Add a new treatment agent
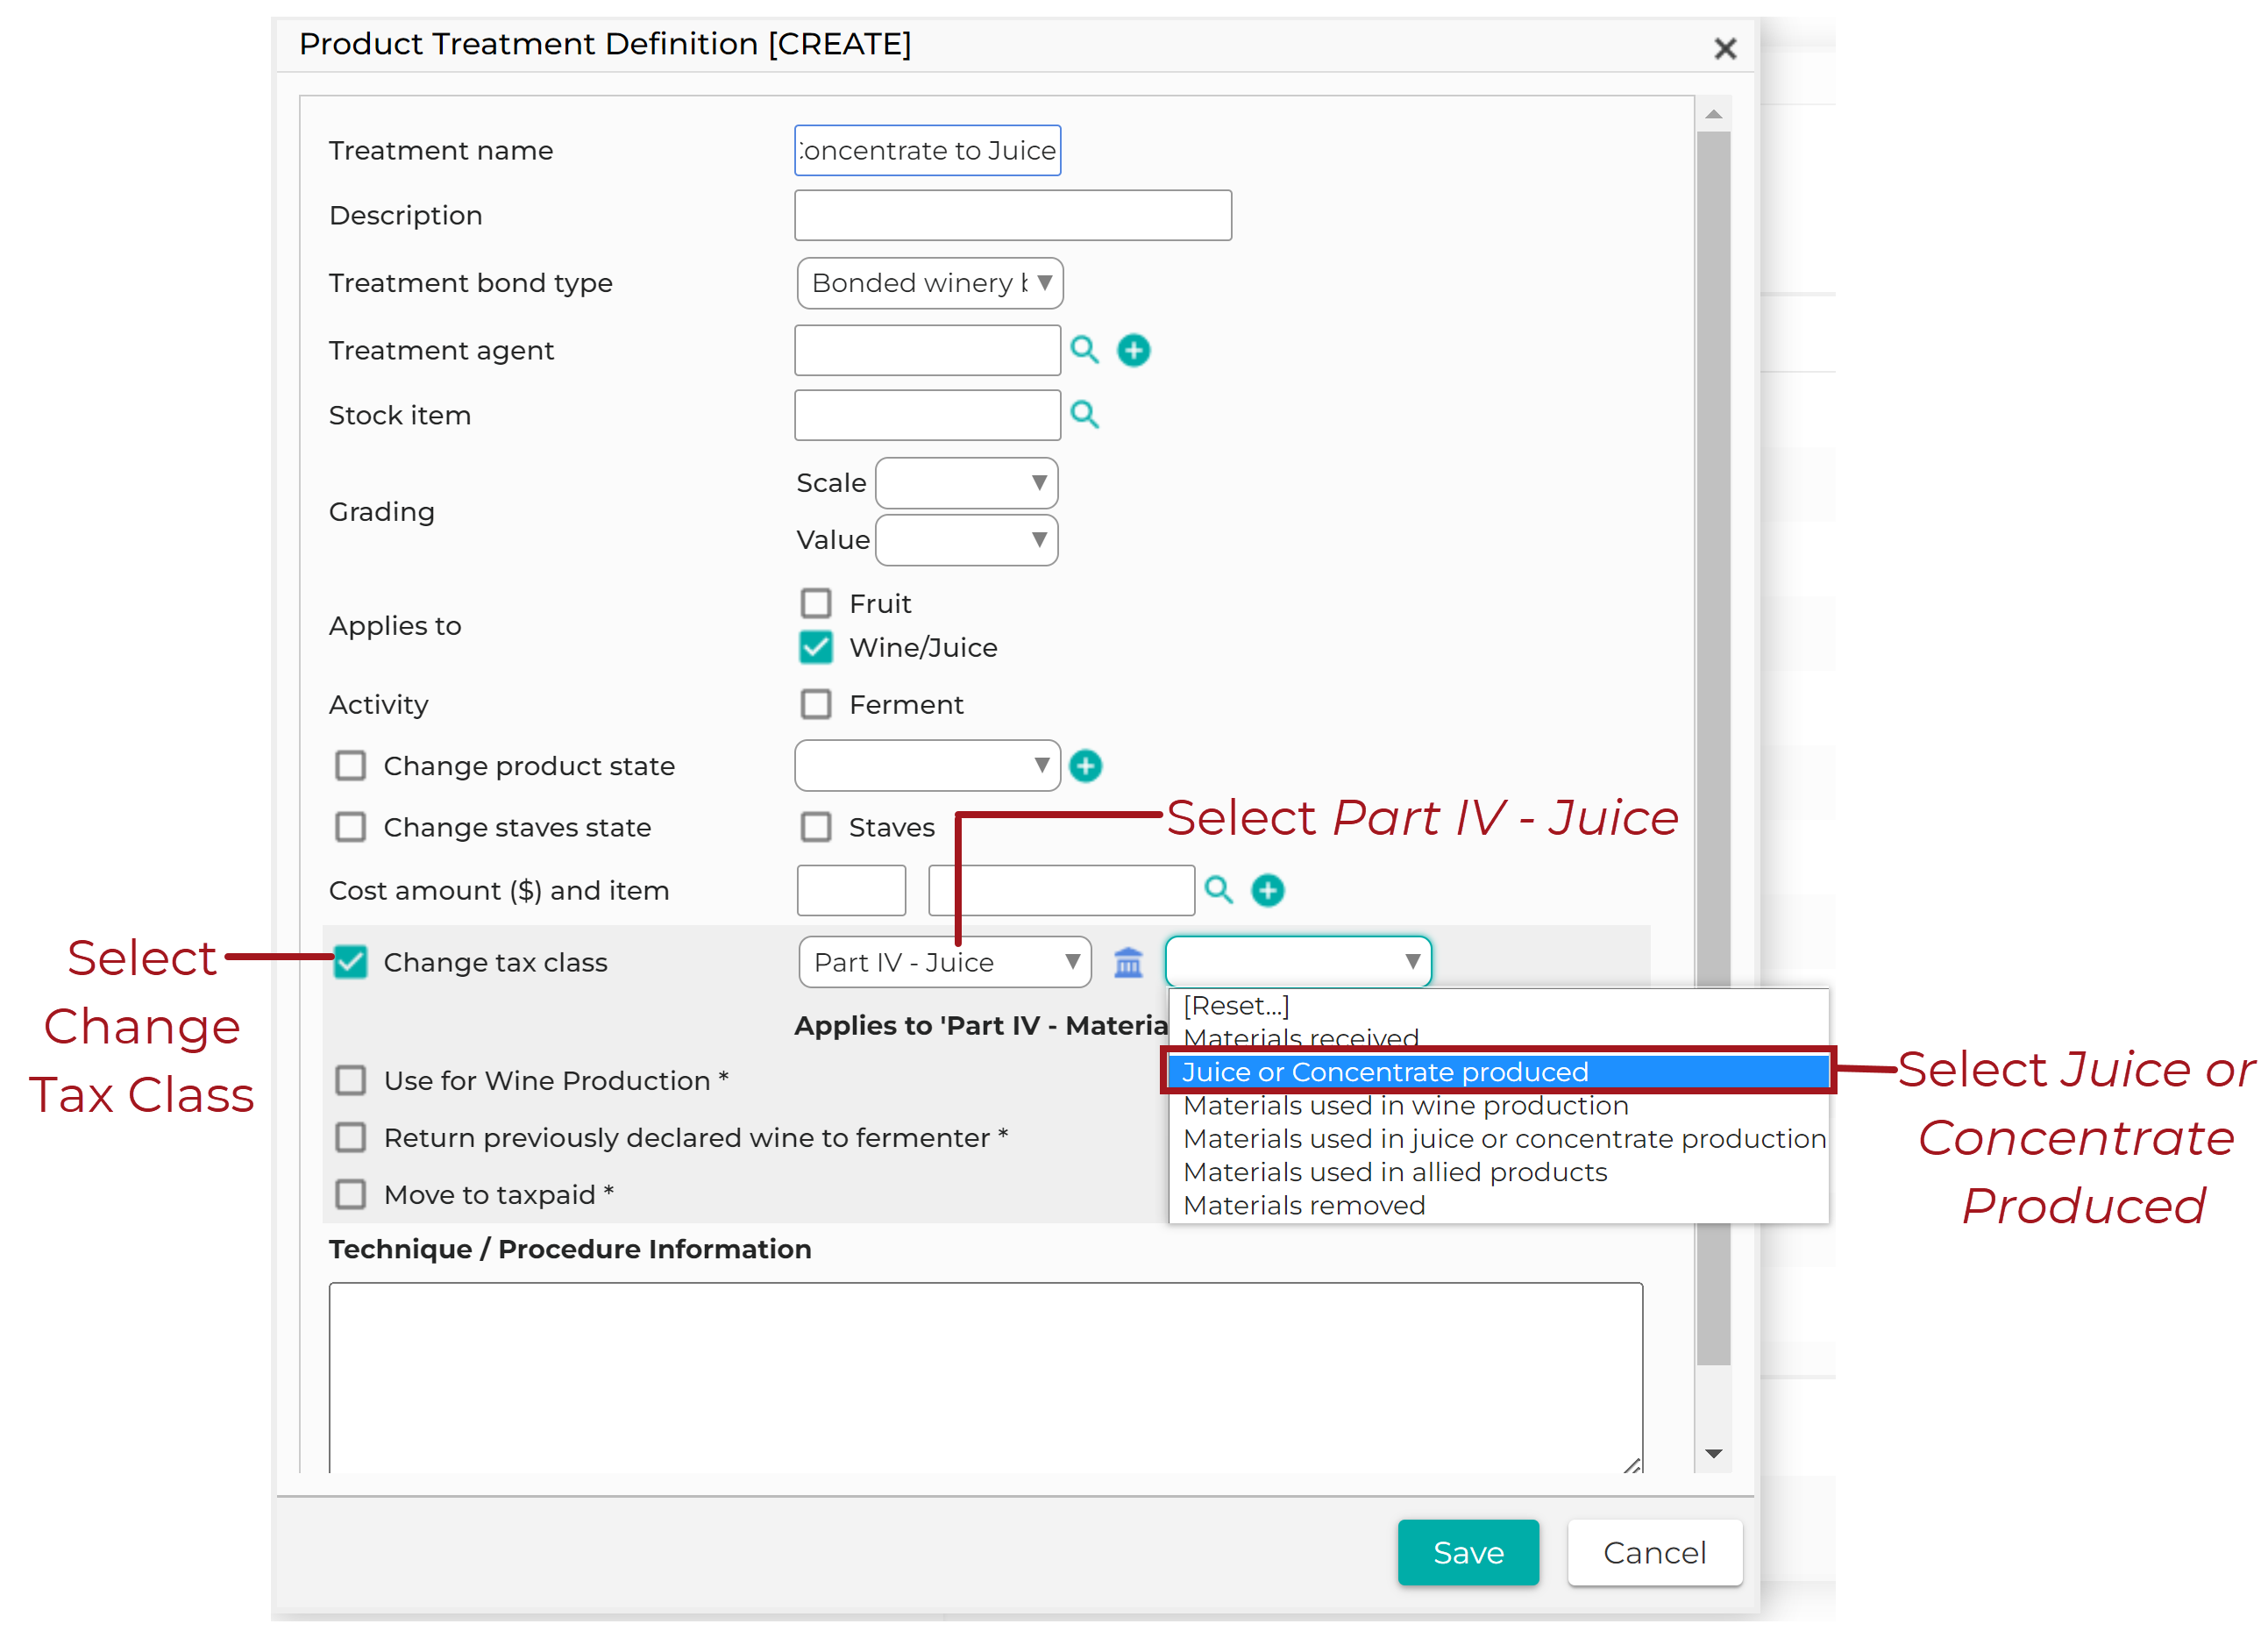This screenshot has height=1631, width=2268. 1133,350
